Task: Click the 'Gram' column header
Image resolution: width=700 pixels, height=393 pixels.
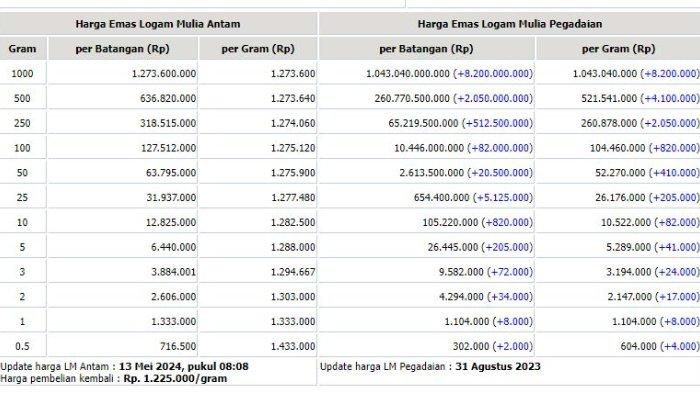Action: [22, 49]
